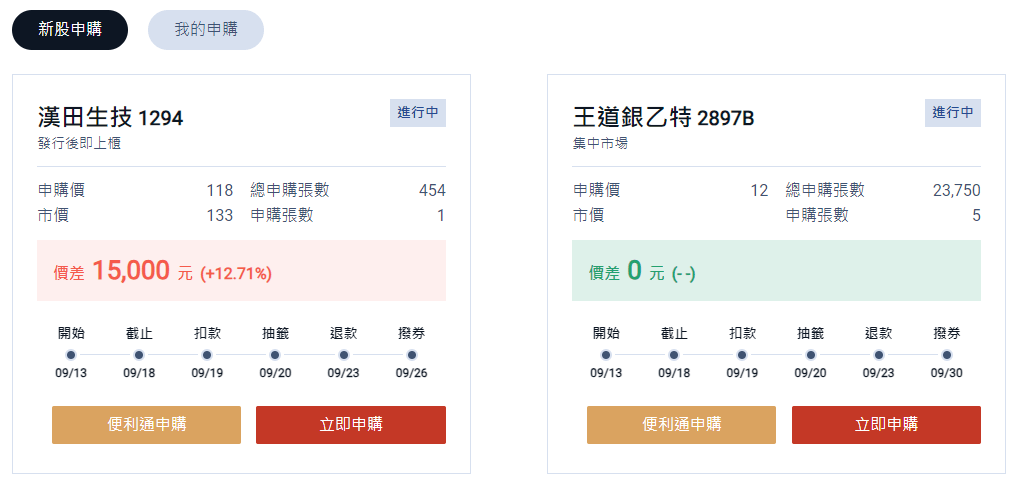Screen dimensions: 1023x481
Task: Click the 抽籤 09/20 marker on 王道銀乙特 timeline
Action: [810, 355]
